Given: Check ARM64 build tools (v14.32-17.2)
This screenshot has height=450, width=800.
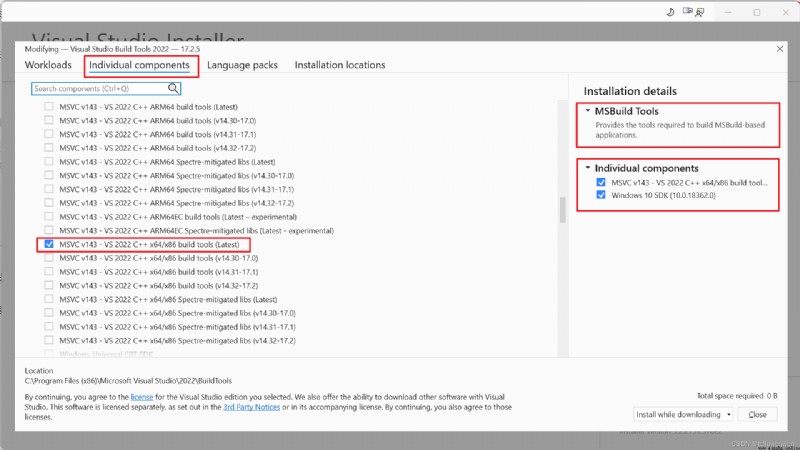Looking at the screenshot, I should 48,148.
